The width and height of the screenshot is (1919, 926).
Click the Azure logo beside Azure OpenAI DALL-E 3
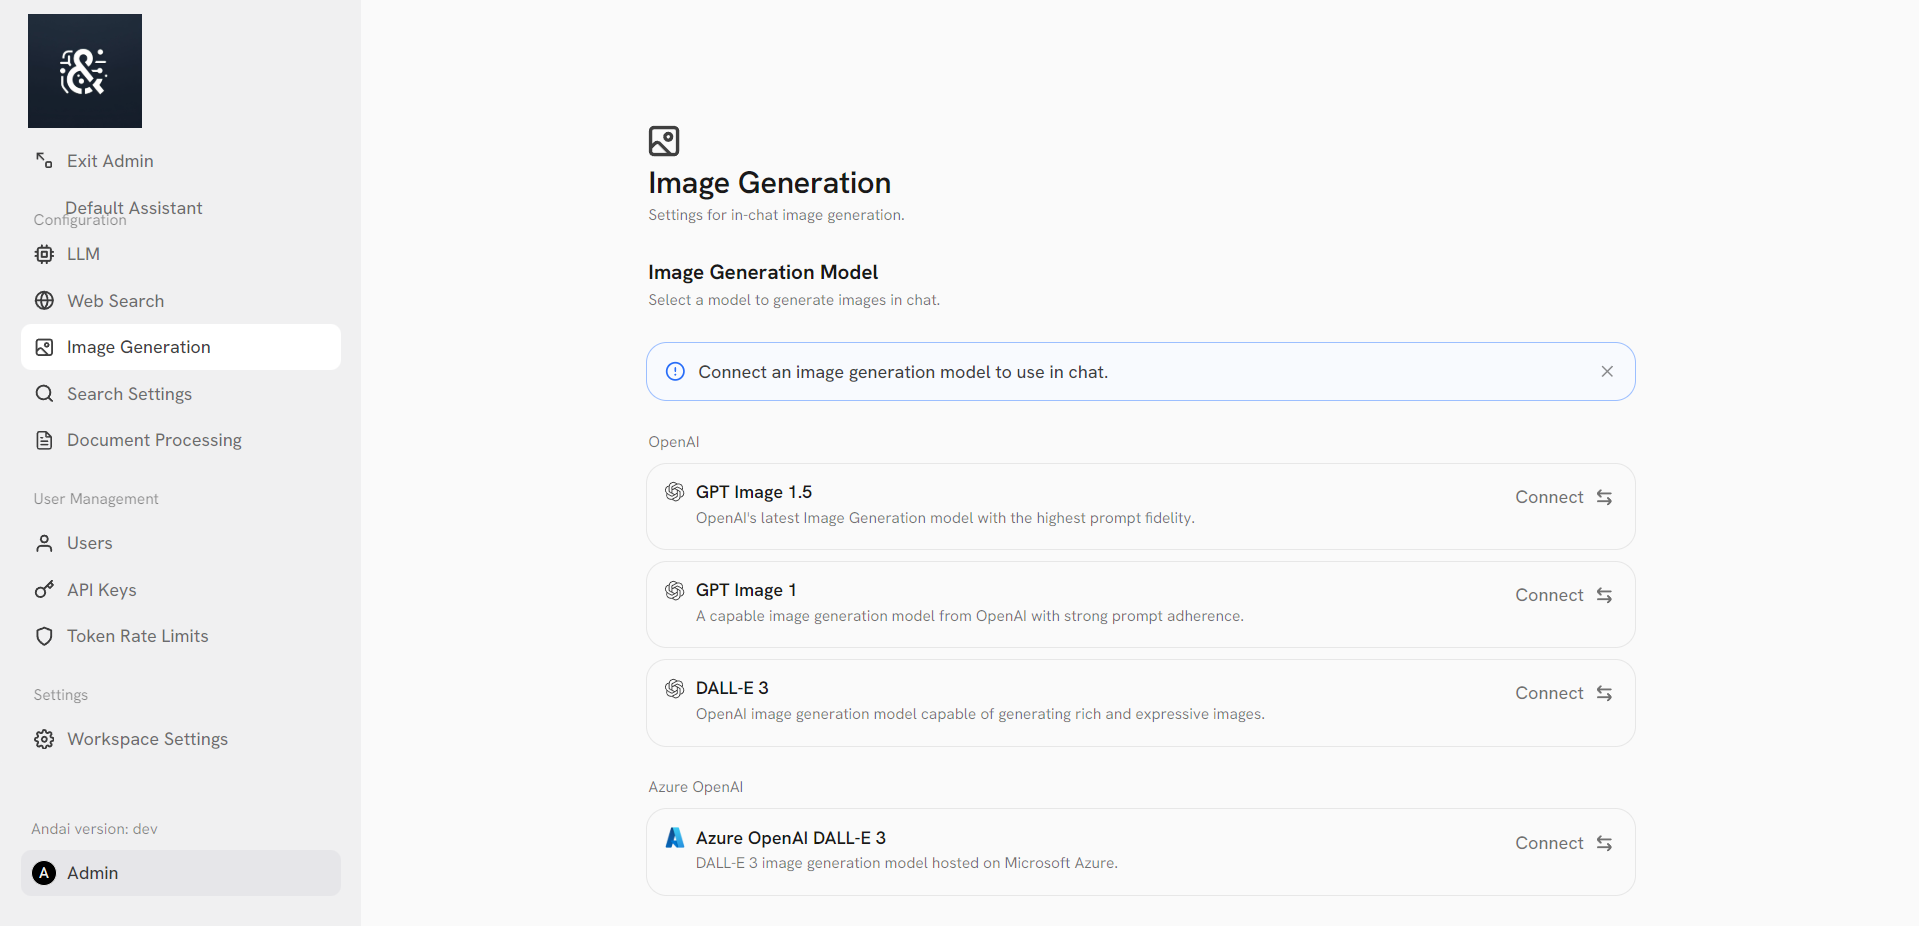[x=675, y=838]
